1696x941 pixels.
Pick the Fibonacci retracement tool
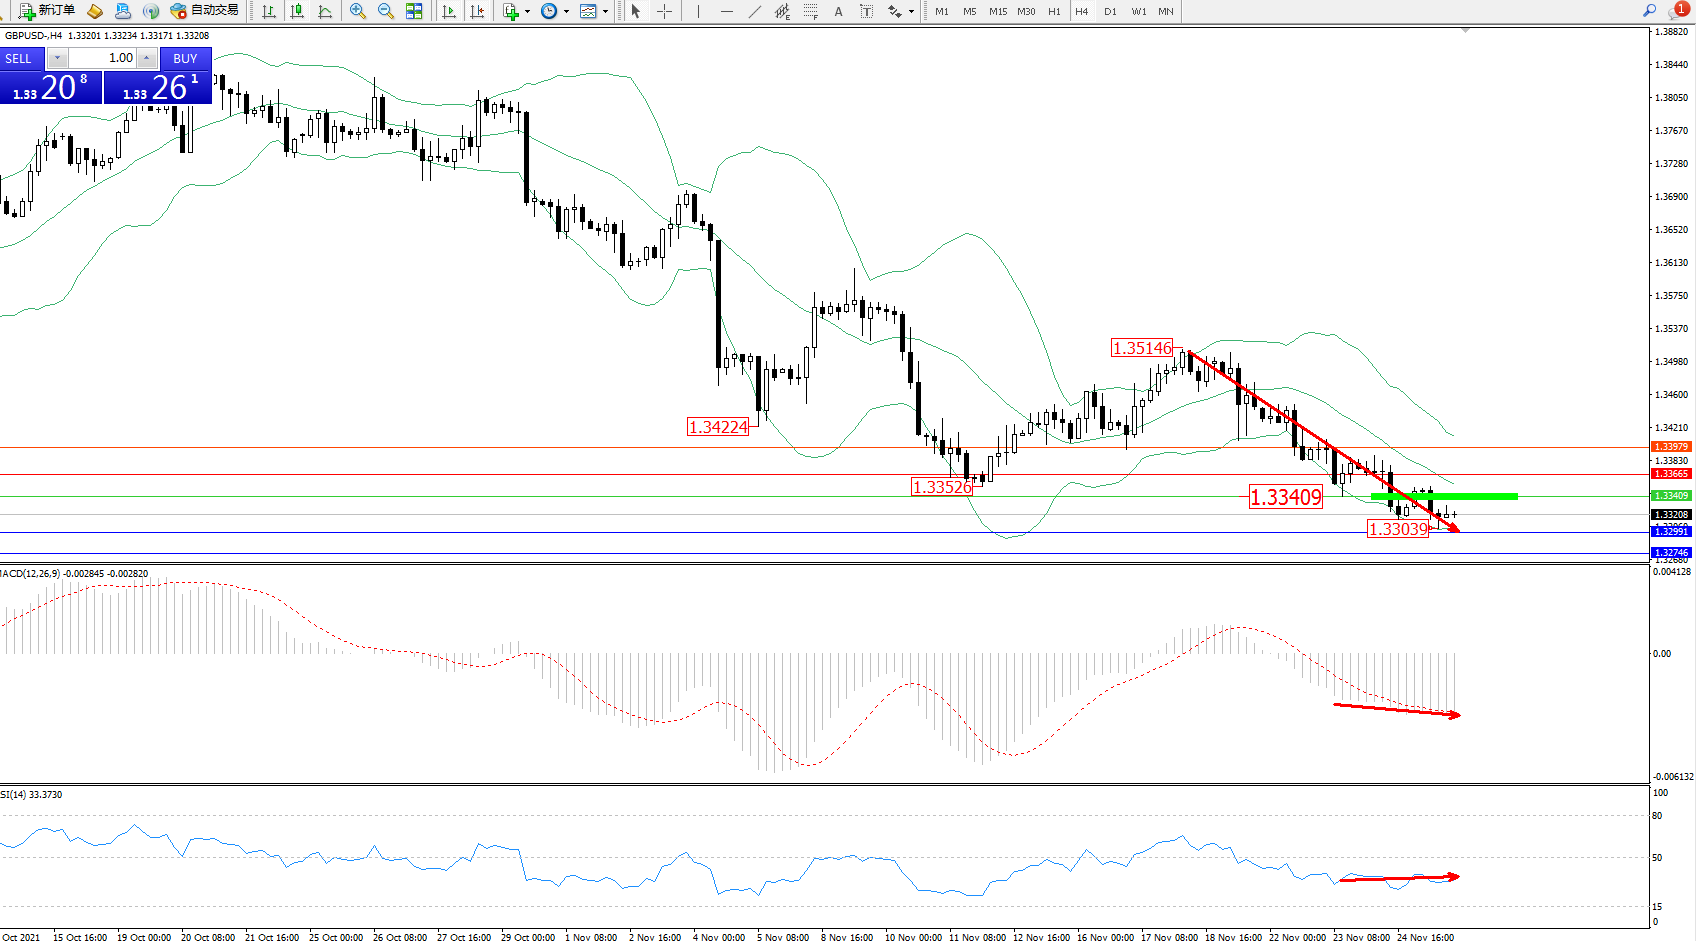tap(810, 11)
